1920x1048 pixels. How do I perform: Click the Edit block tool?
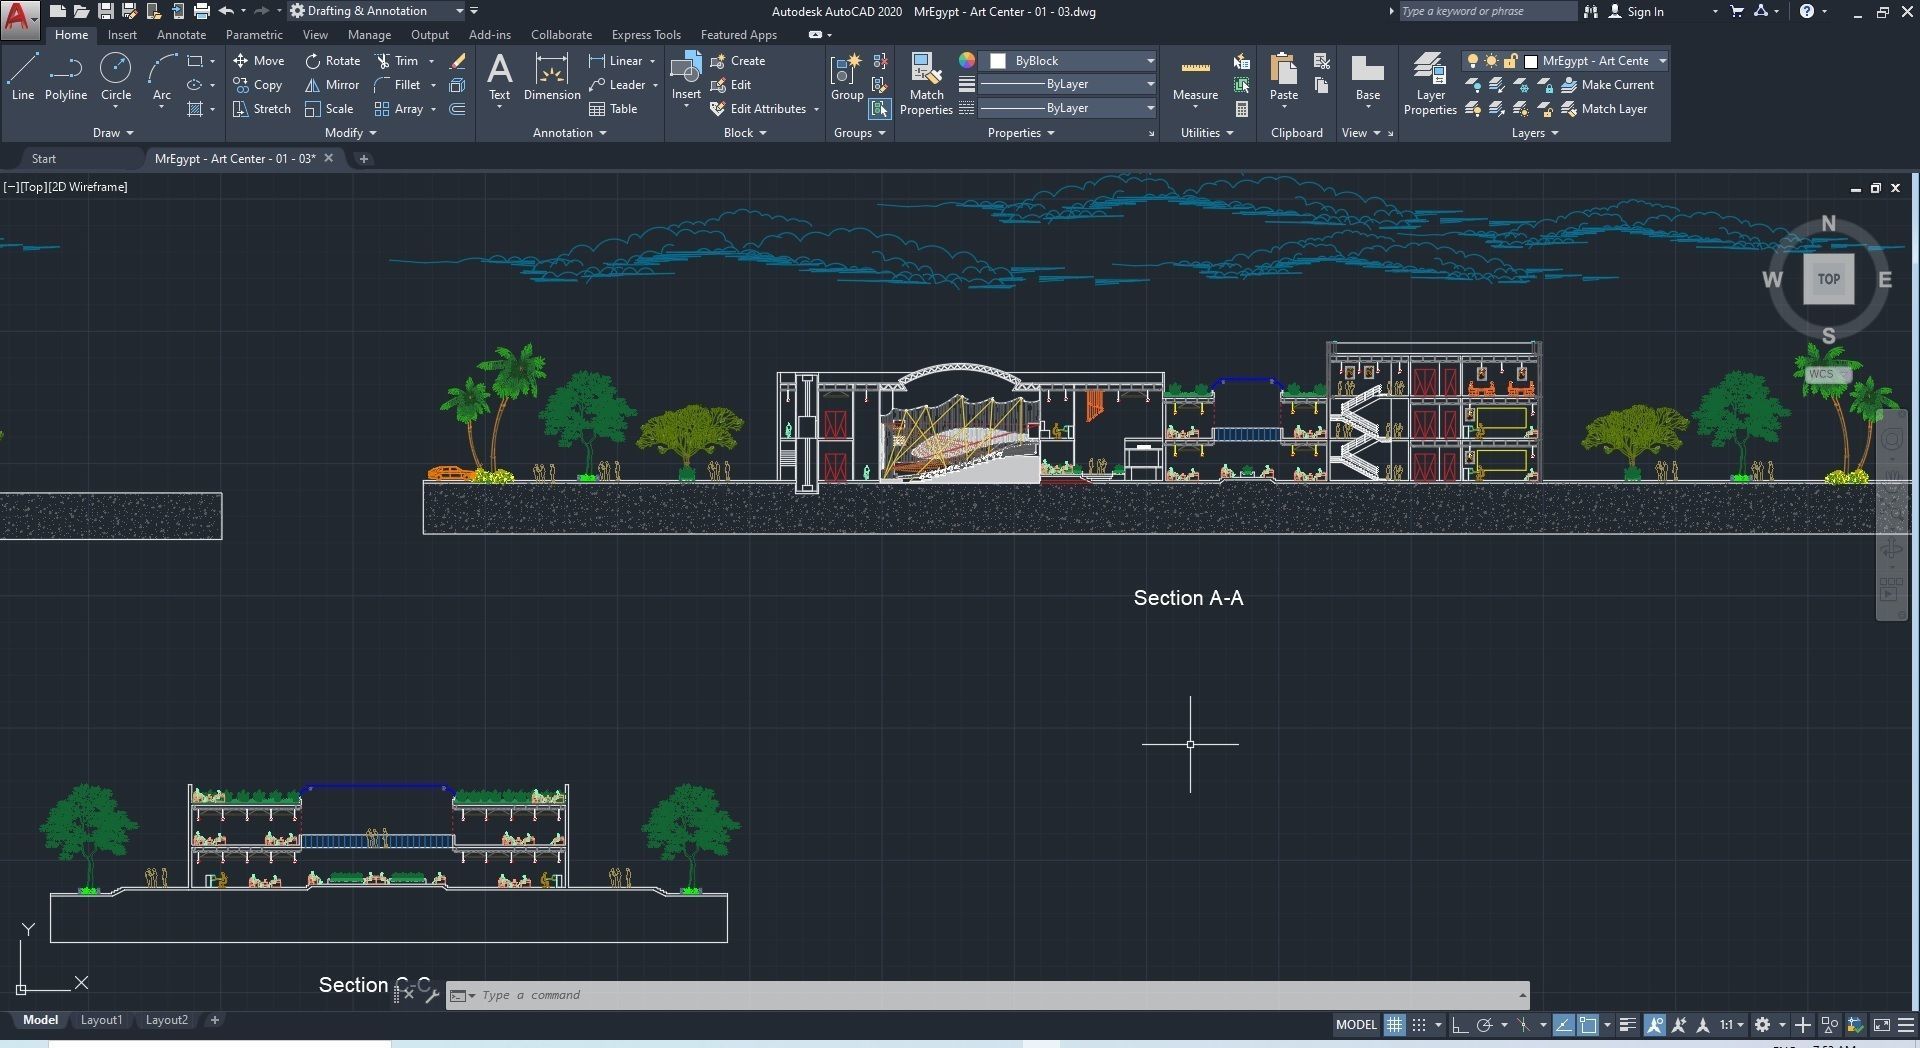[x=731, y=85]
